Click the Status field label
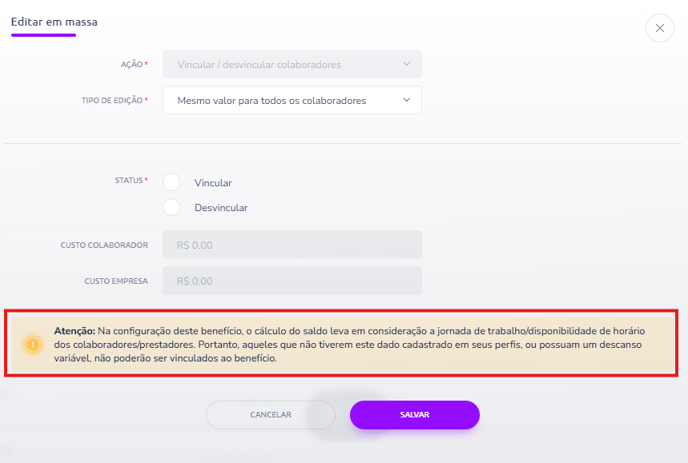The height and width of the screenshot is (463, 688). [x=129, y=180]
